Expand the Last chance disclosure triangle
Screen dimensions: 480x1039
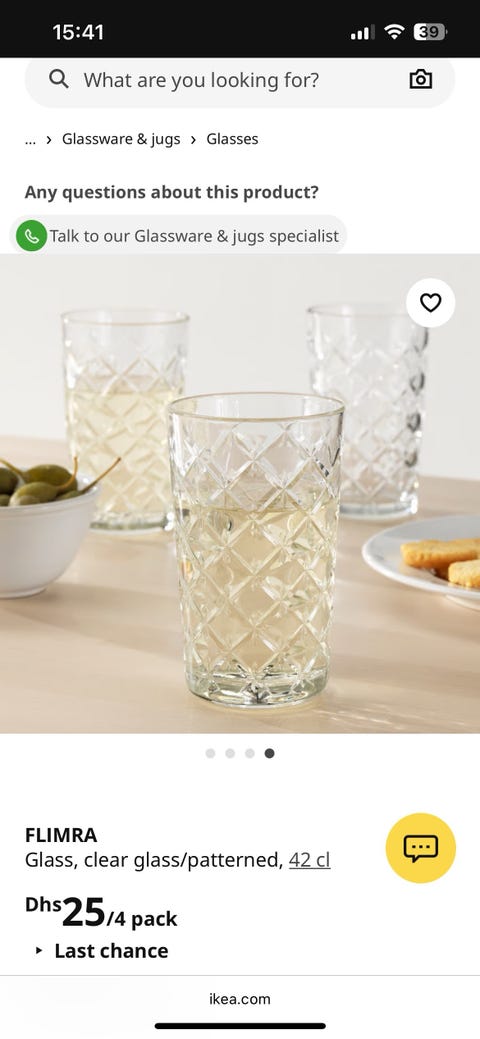coord(39,951)
